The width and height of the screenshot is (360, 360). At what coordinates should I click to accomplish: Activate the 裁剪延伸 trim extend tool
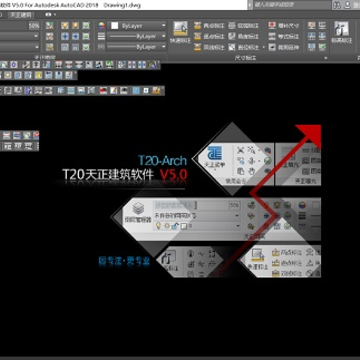[284, 47]
